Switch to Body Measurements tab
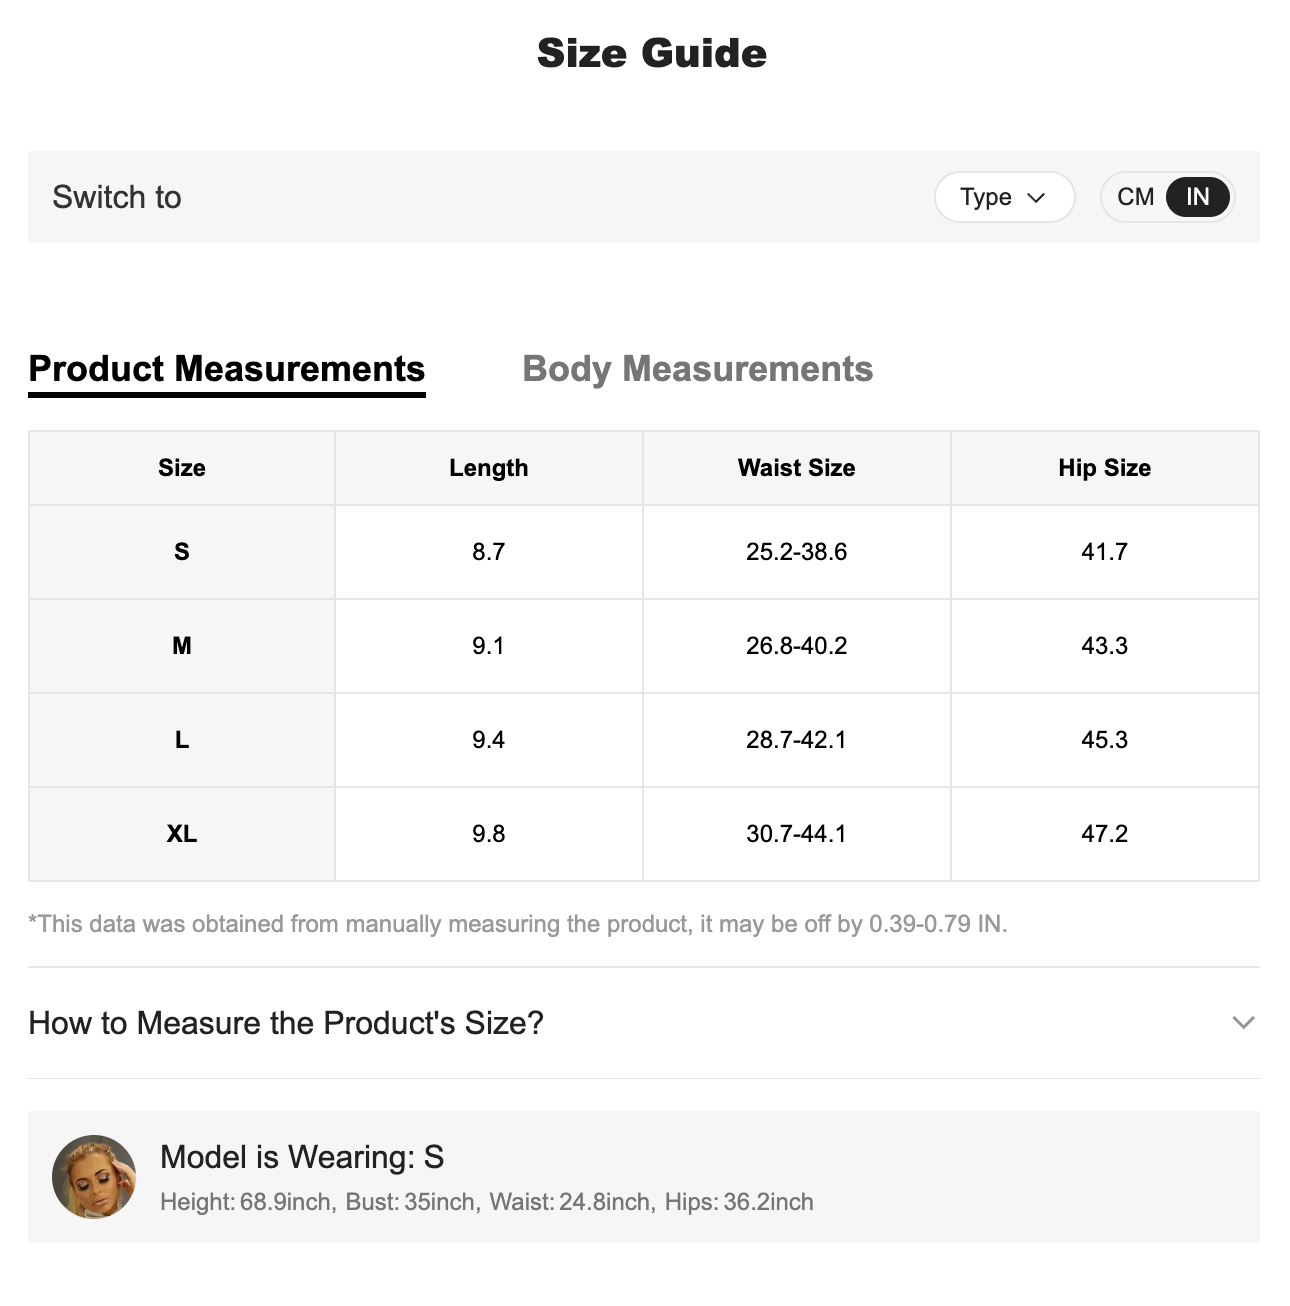 [697, 369]
